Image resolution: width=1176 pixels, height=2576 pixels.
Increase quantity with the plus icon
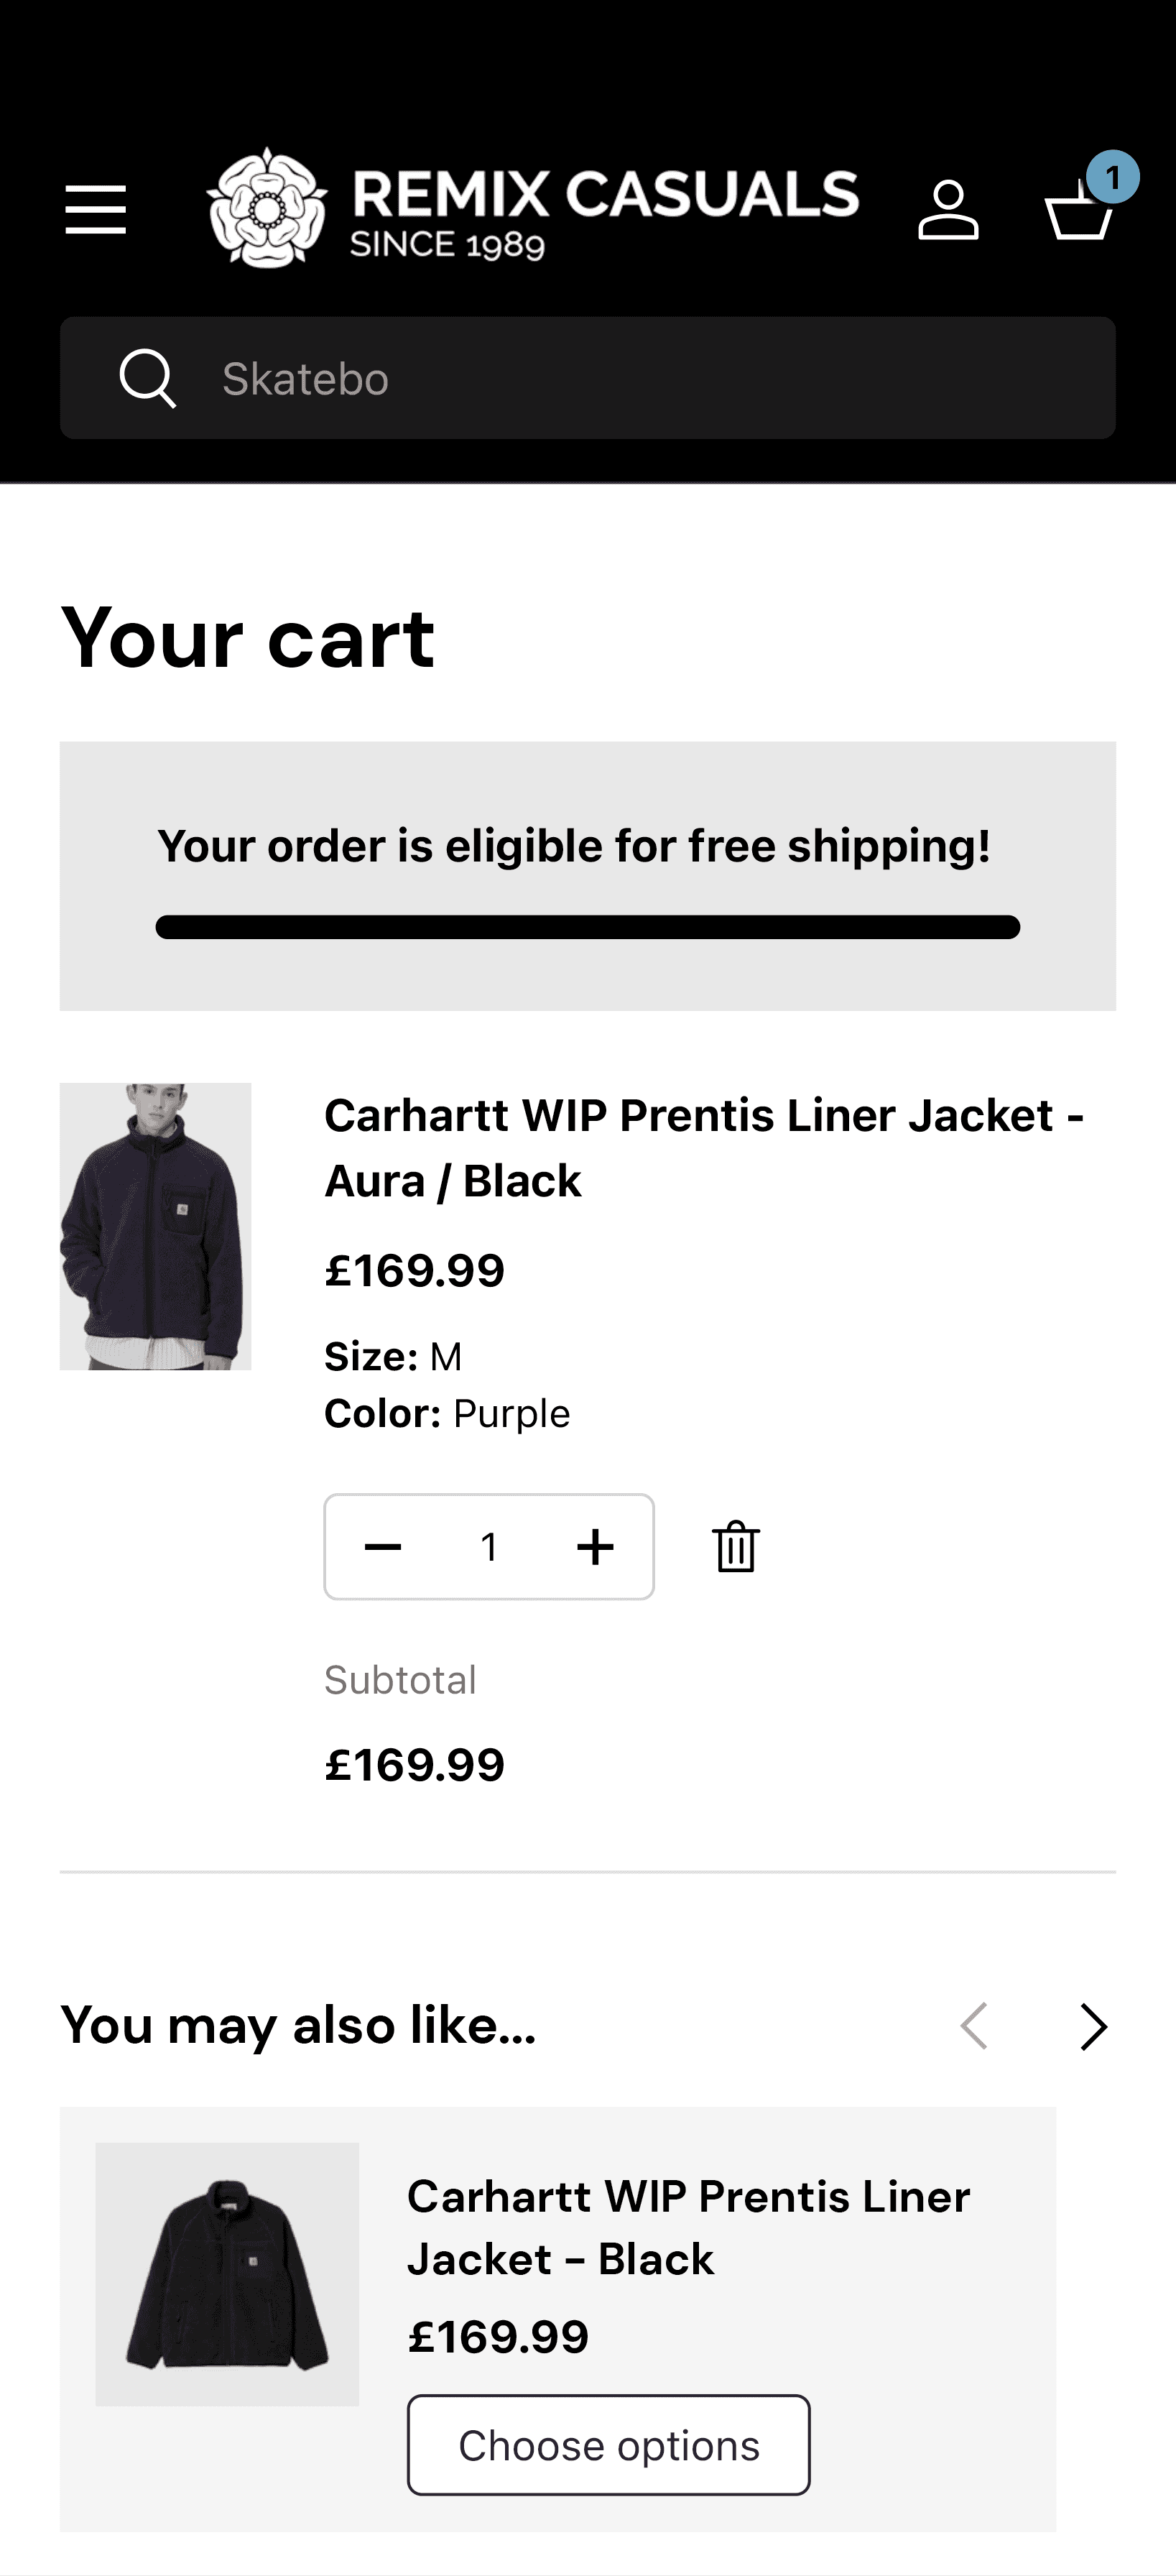click(596, 1546)
